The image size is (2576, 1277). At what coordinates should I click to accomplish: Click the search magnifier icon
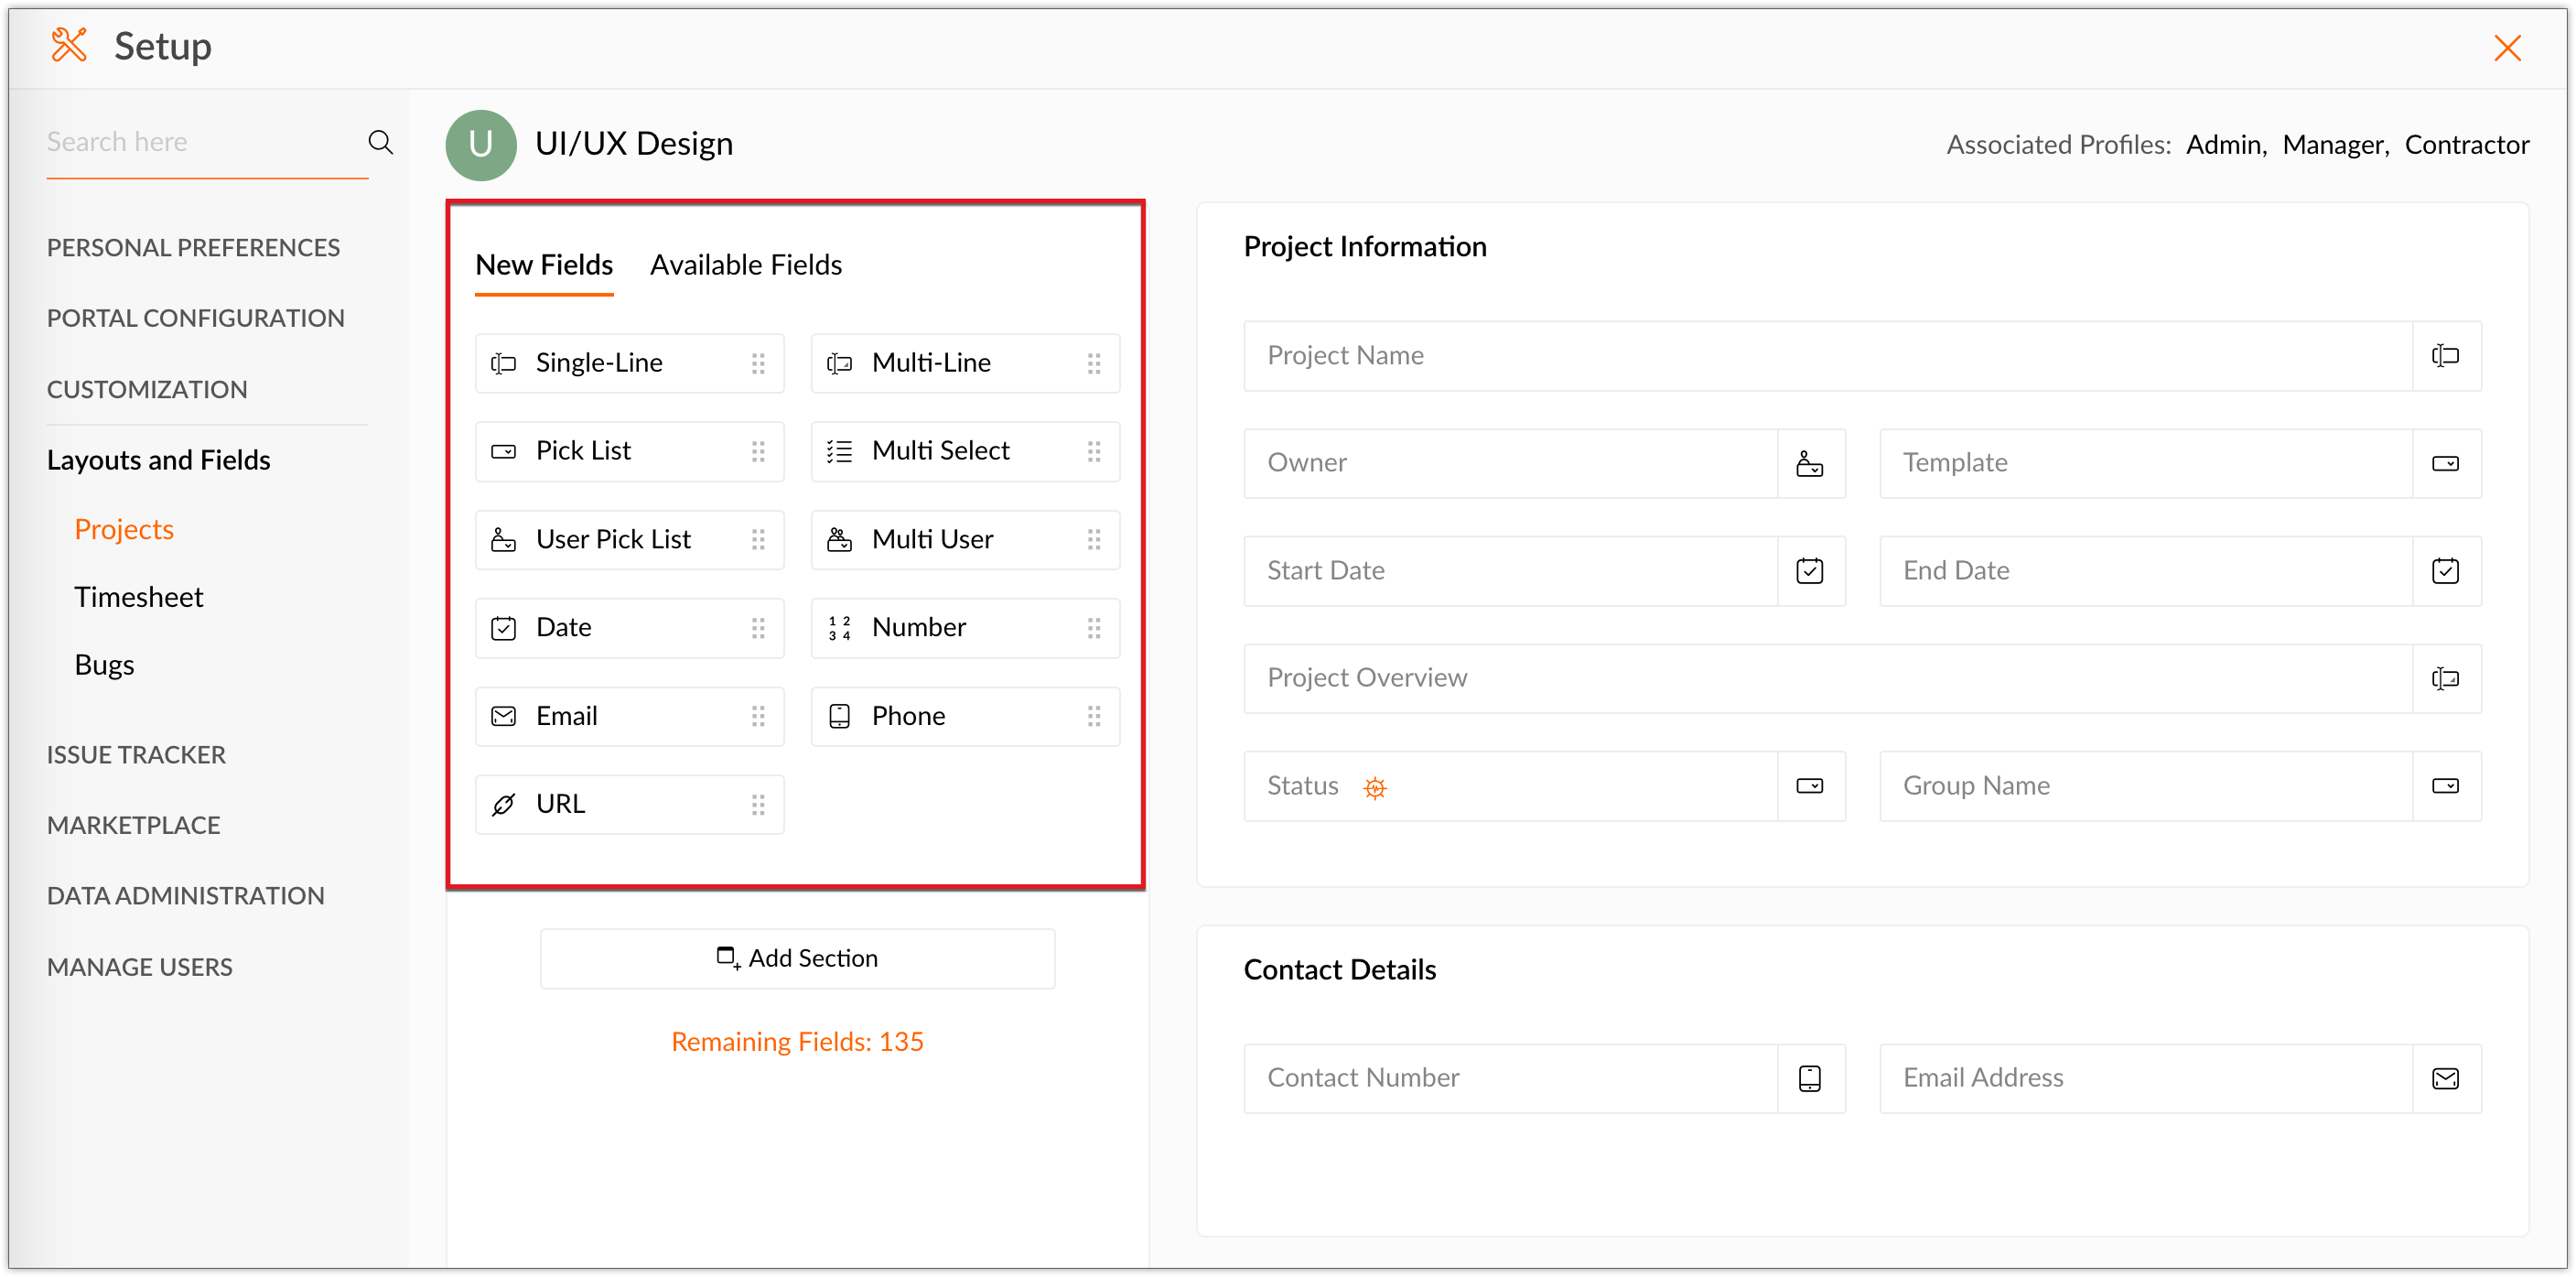[x=380, y=142]
